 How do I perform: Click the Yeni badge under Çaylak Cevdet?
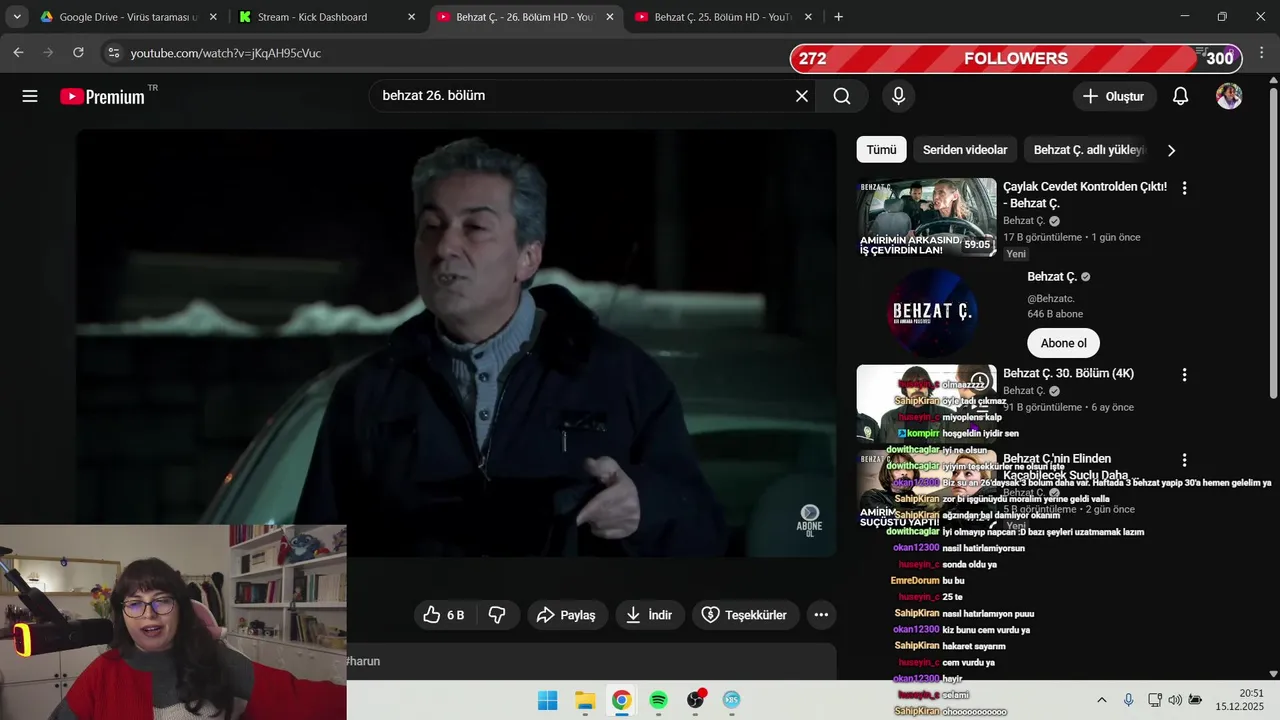click(1016, 254)
